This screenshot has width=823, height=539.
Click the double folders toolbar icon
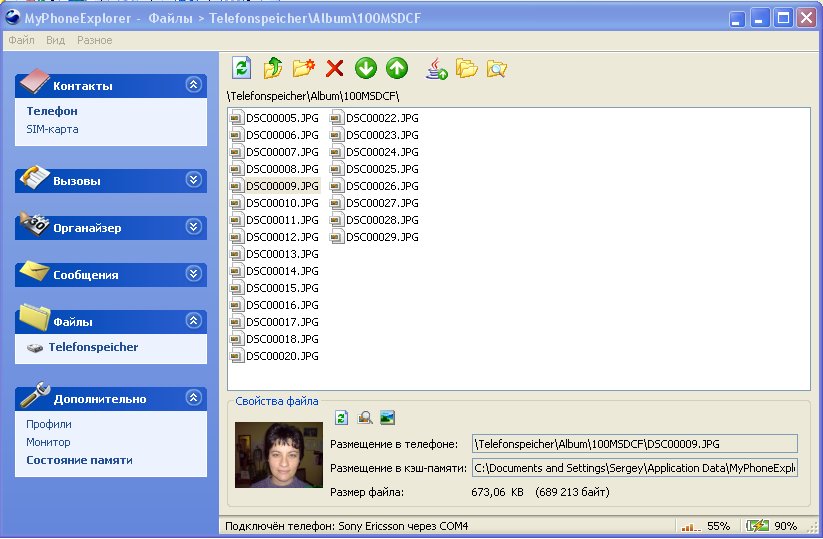467,68
